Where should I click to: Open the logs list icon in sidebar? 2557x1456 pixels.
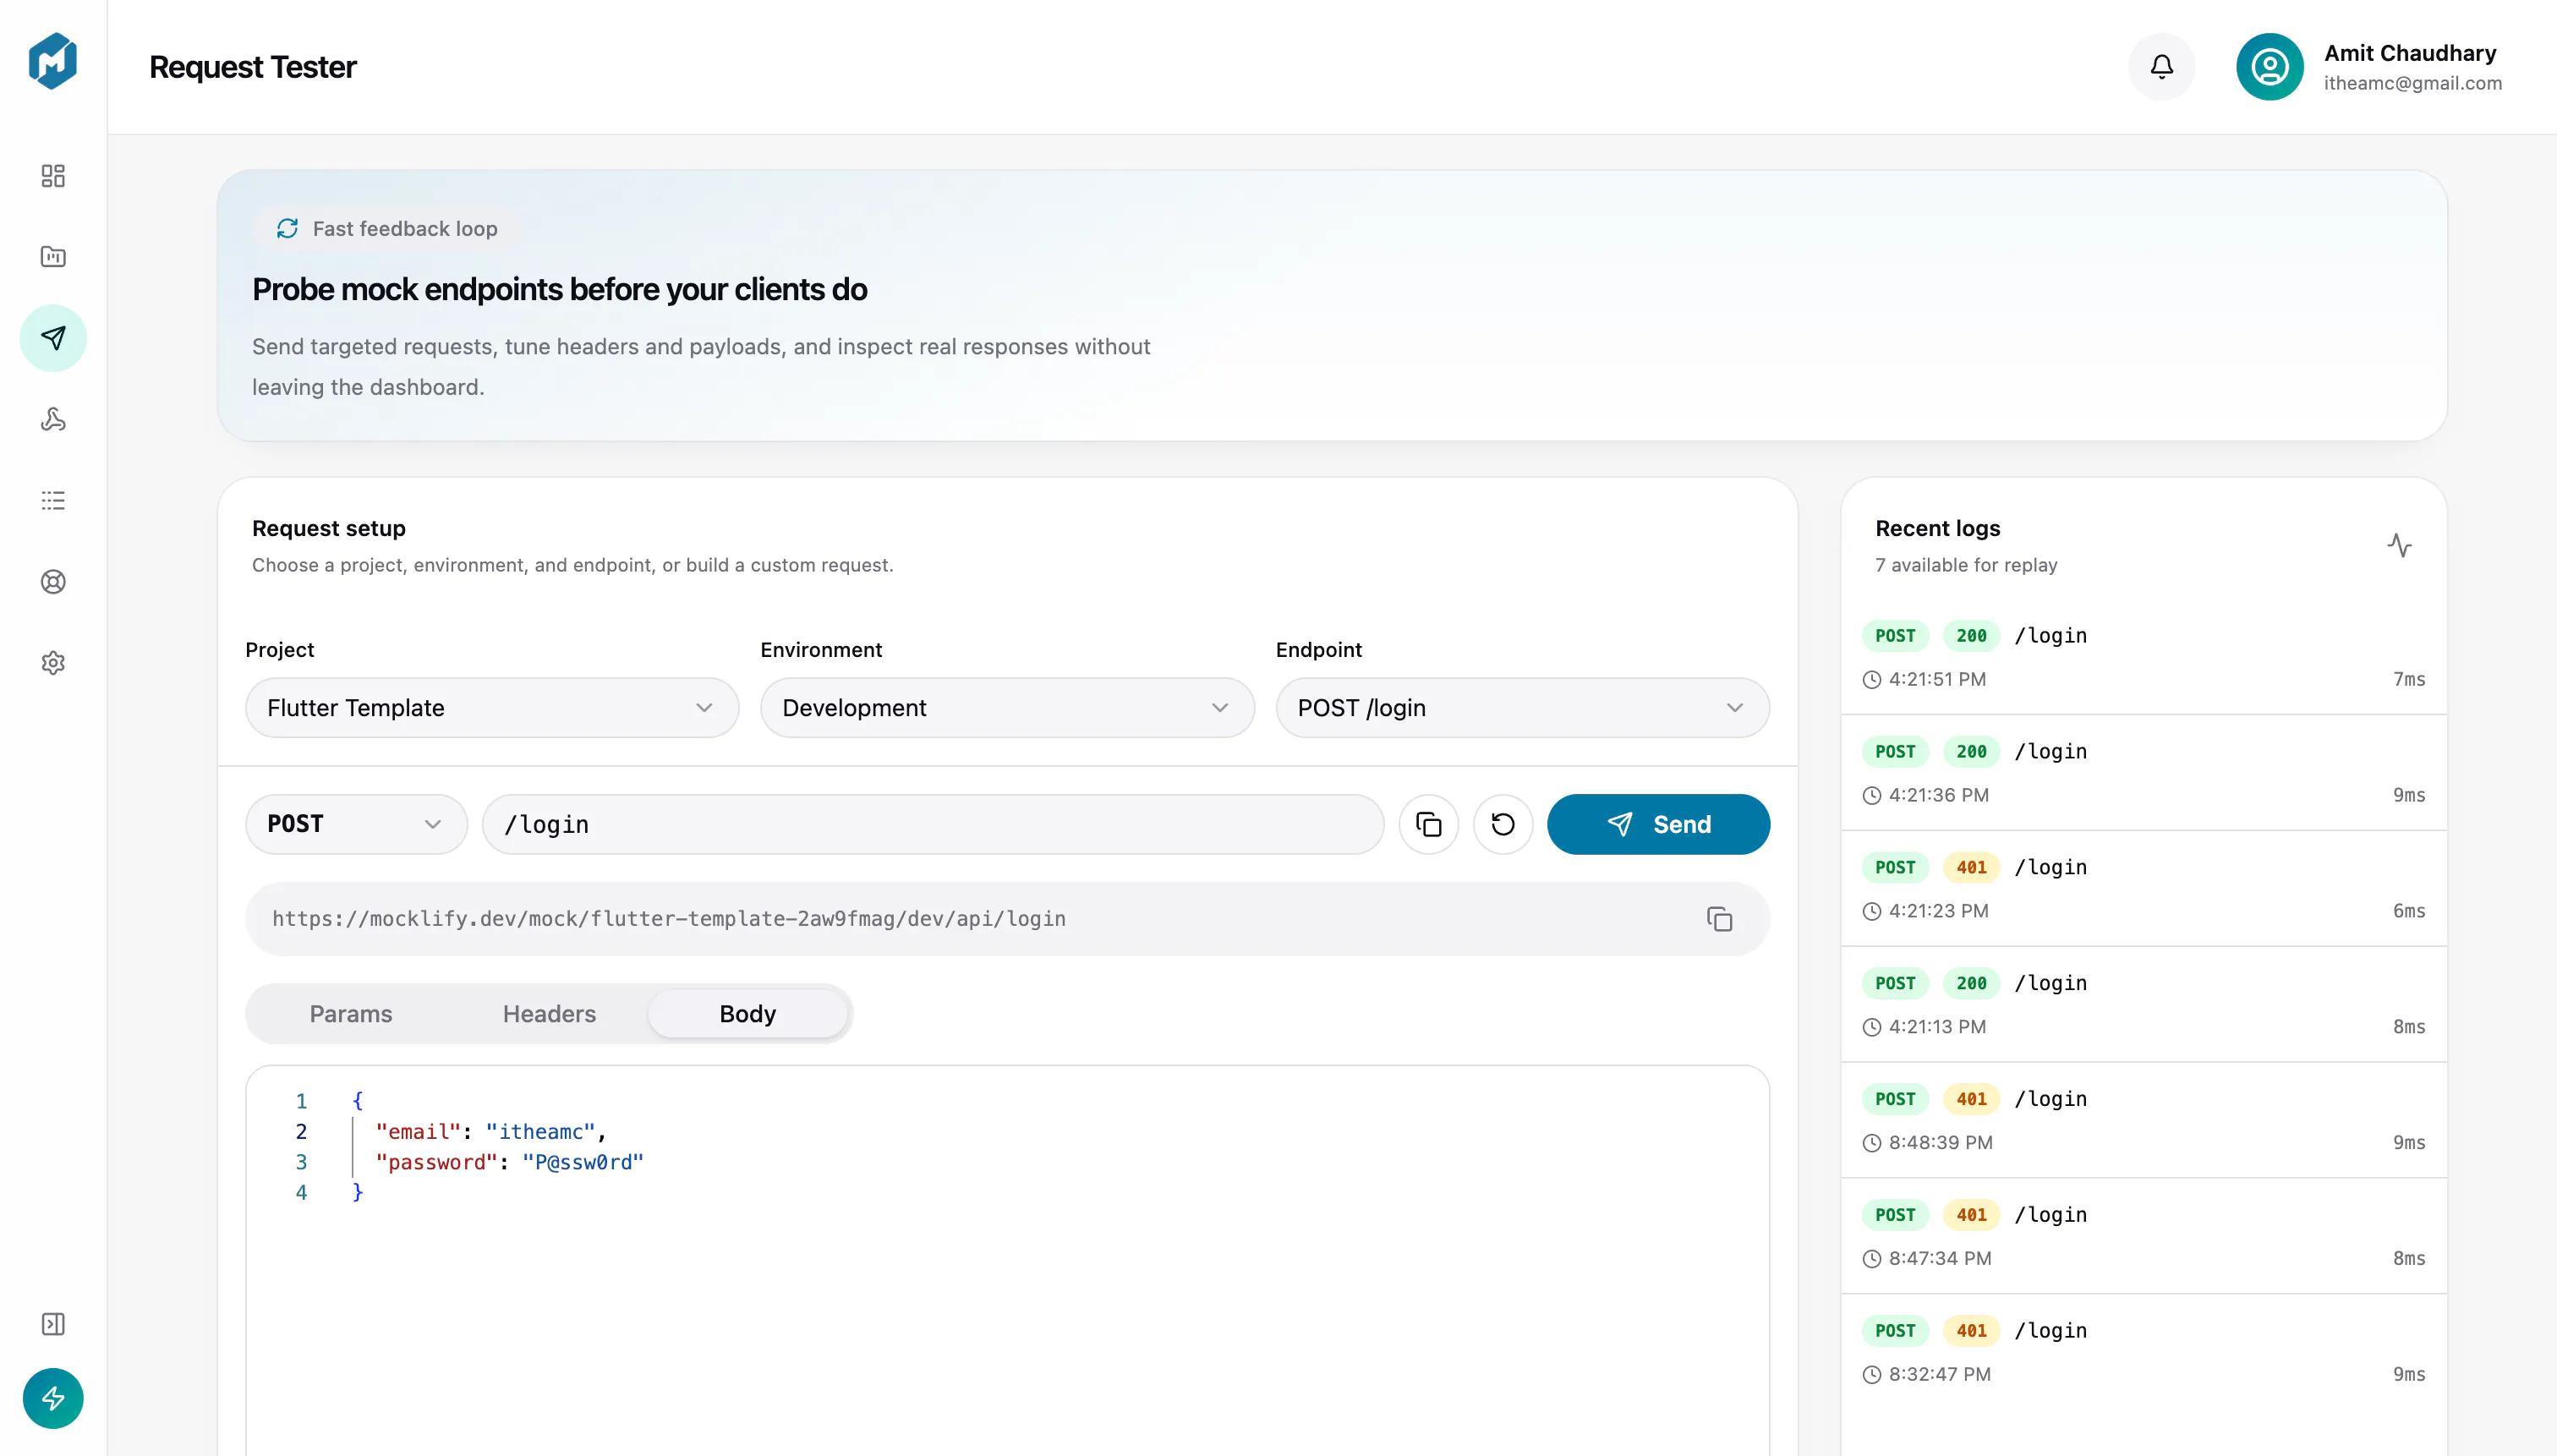pyautogui.click(x=53, y=500)
